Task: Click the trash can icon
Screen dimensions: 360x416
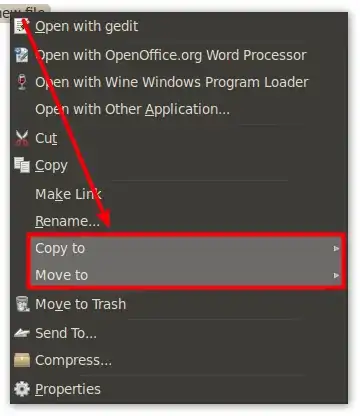Action: click(23, 304)
